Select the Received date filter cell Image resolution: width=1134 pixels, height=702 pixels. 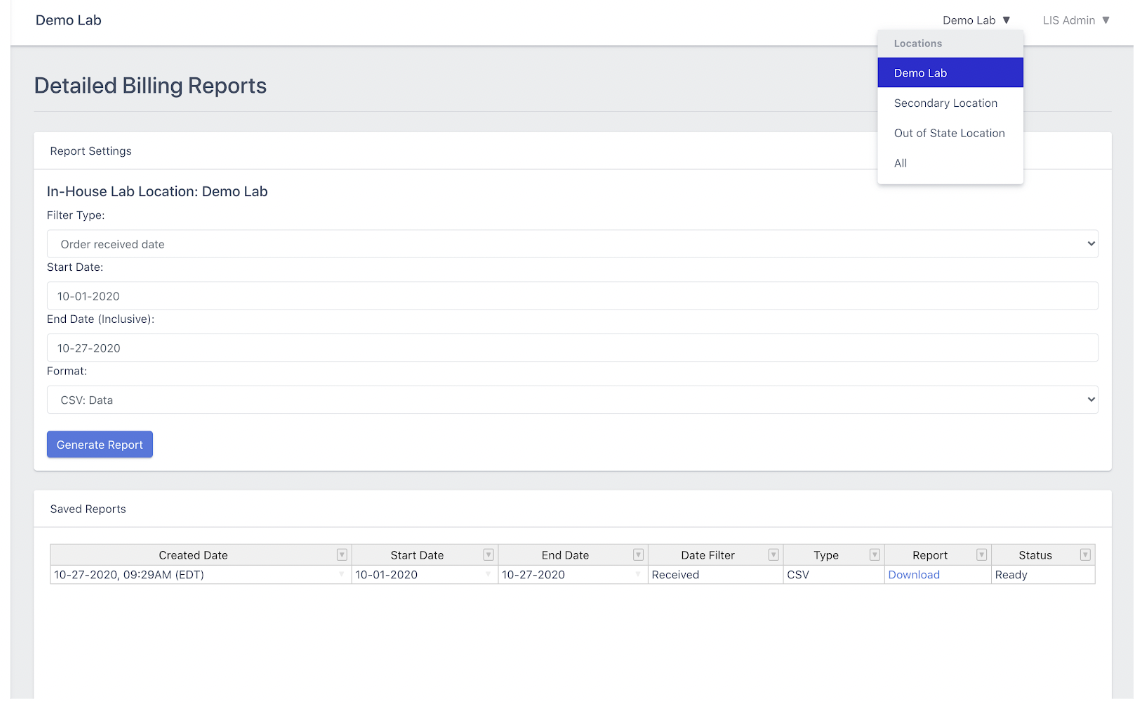tap(715, 575)
